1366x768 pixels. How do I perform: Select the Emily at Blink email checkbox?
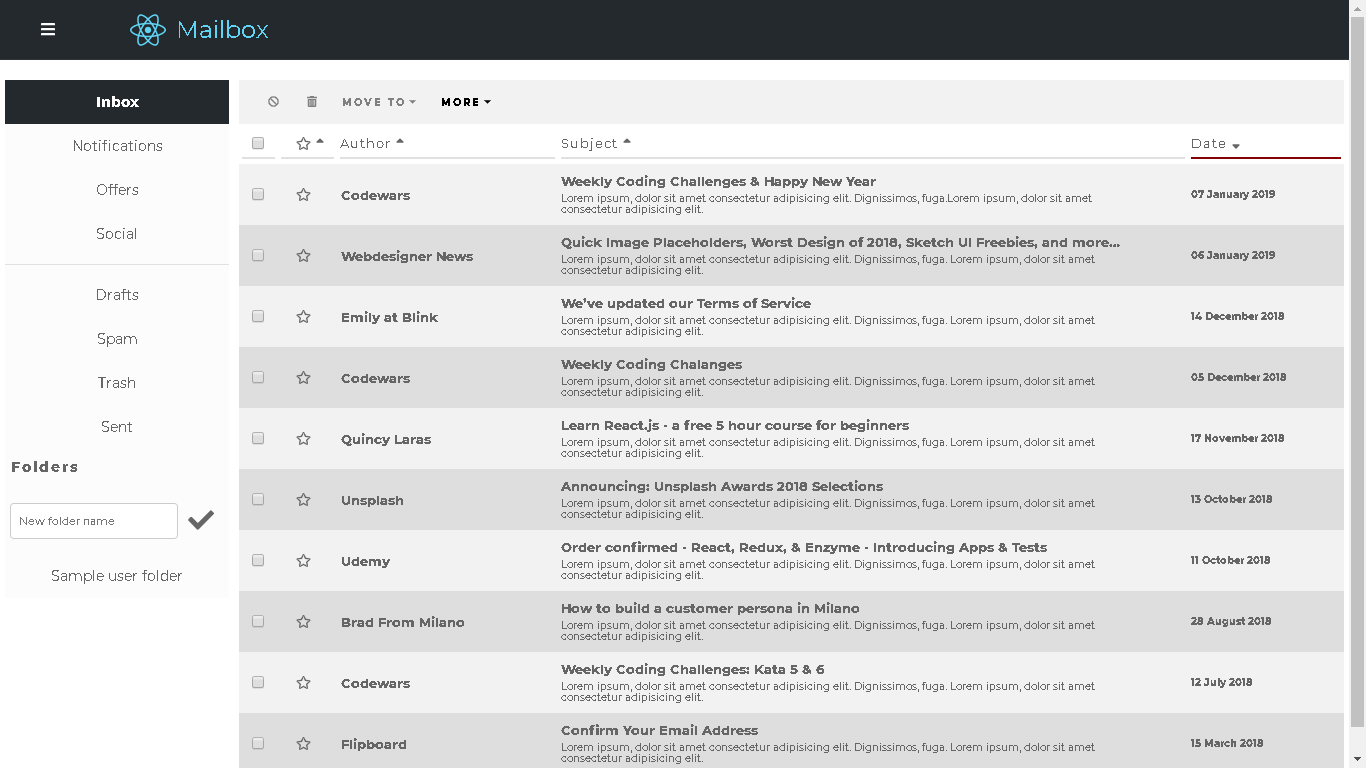258,316
